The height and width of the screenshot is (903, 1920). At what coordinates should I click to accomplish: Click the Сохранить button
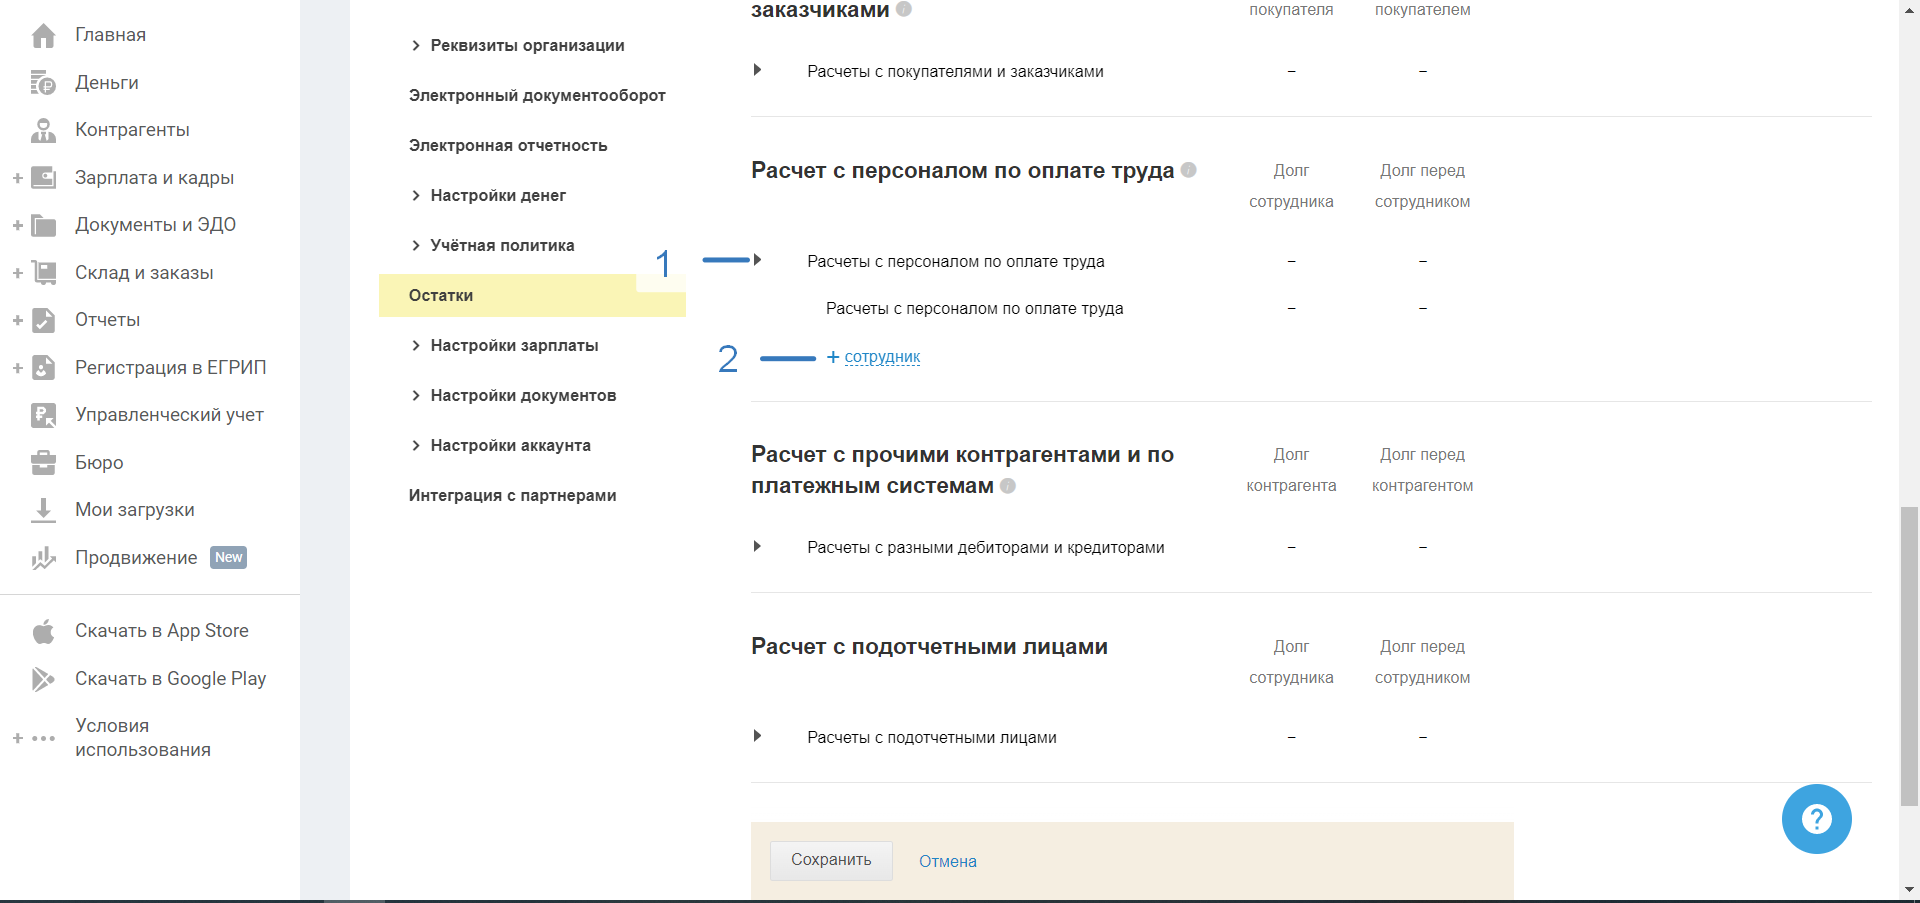[831, 860]
